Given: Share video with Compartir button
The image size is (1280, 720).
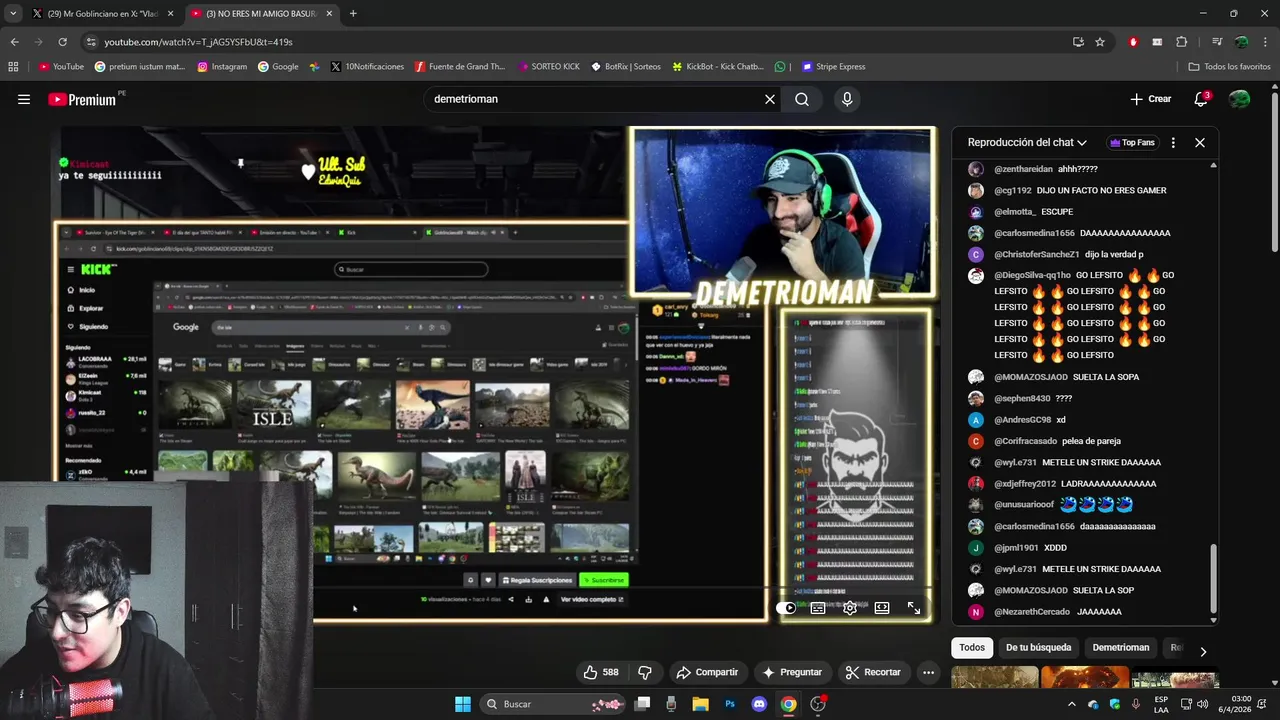Looking at the screenshot, I should [x=707, y=672].
